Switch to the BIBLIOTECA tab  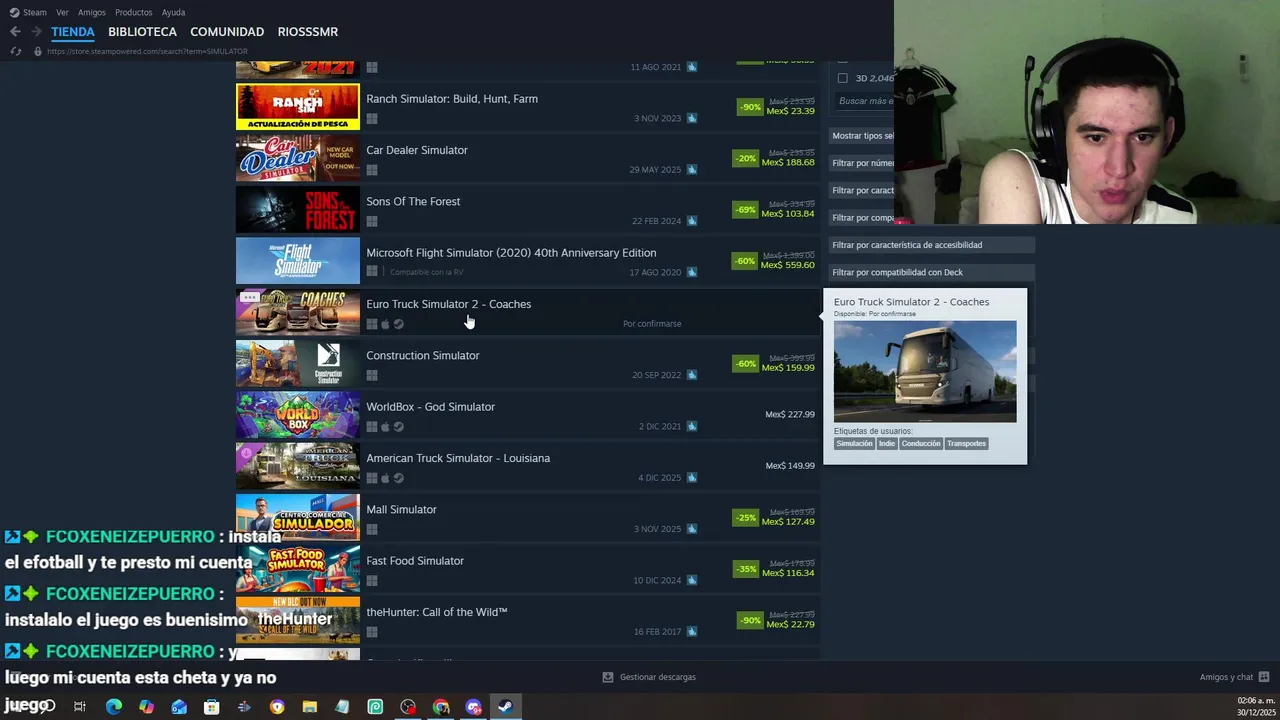142,32
